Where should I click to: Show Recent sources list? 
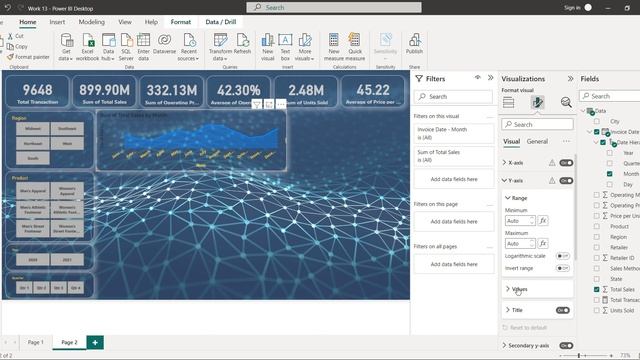coord(188,47)
